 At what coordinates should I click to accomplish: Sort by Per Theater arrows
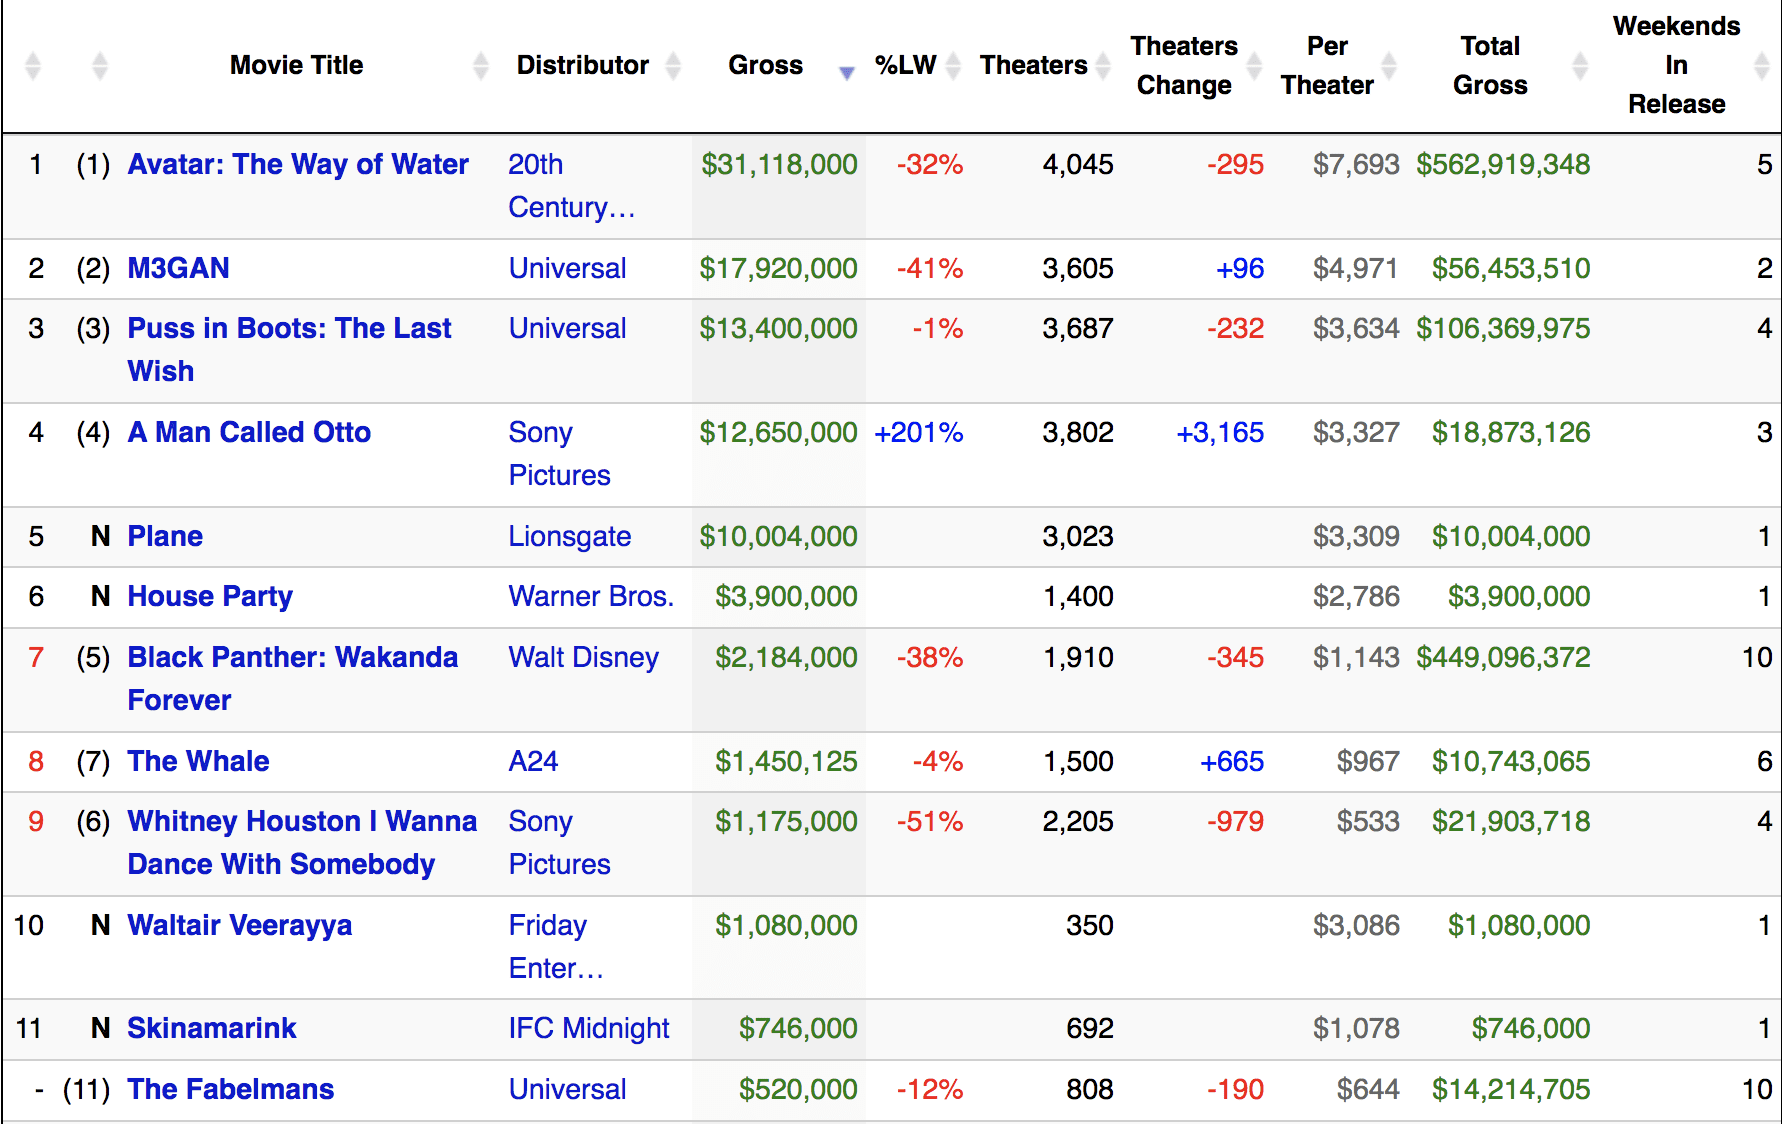[1389, 66]
